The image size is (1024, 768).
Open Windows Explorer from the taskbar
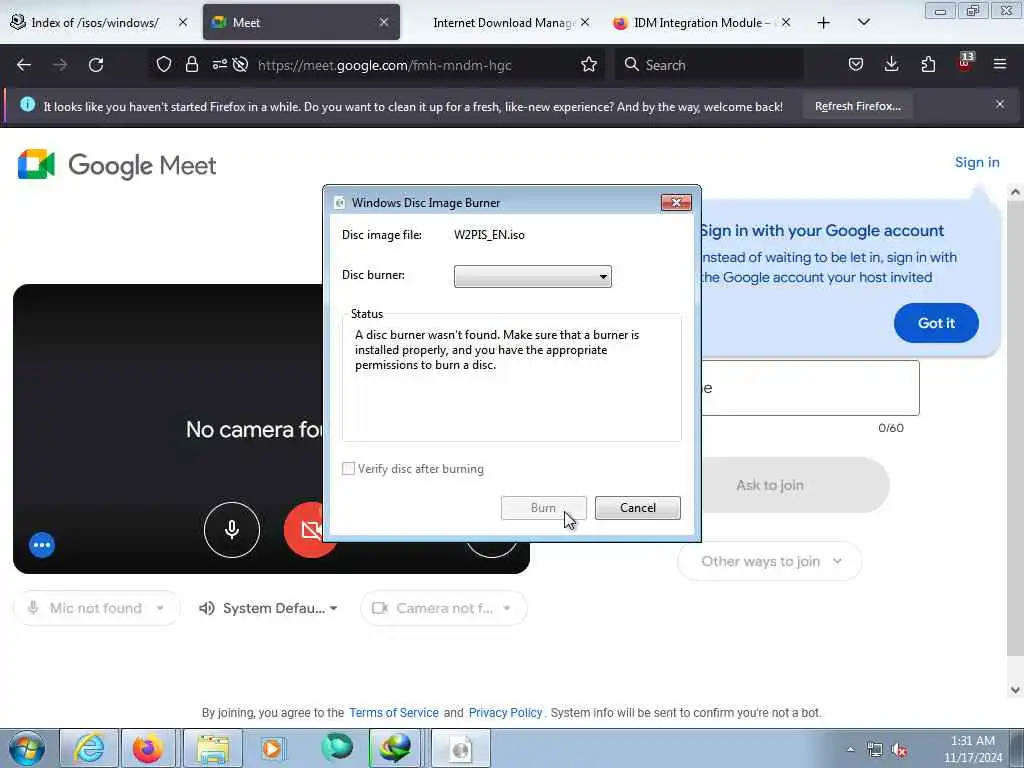click(x=213, y=748)
